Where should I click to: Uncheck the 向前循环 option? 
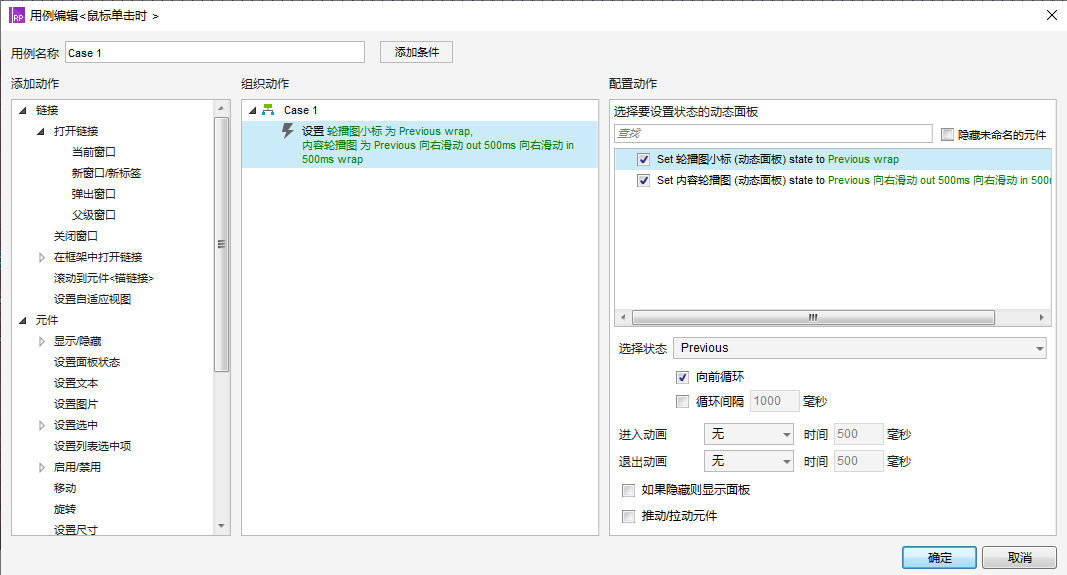point(683,376)
